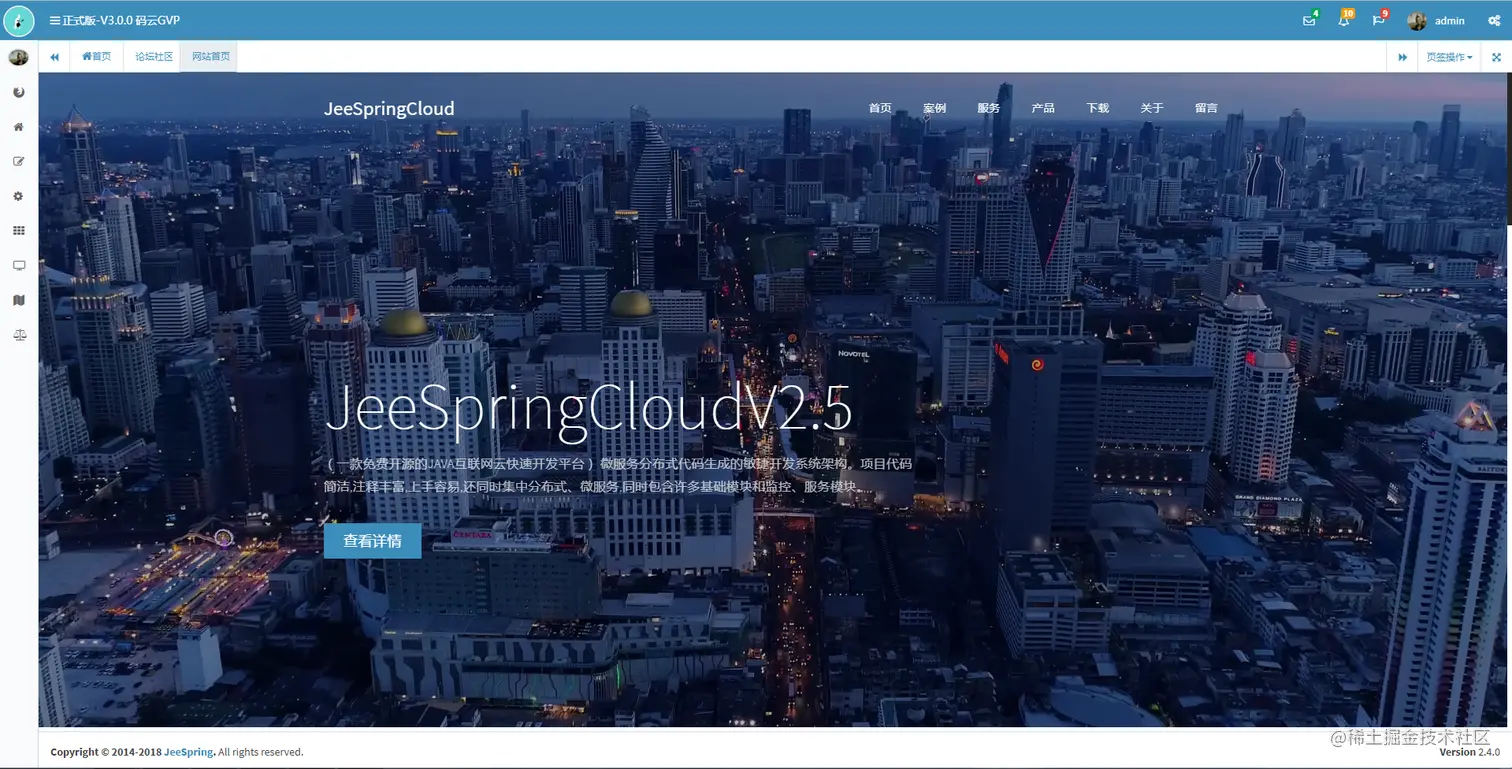The image size is (1512, 769).
Task: Click the JeeSpring logo in the top-left corner
Action: pos(19,20)
